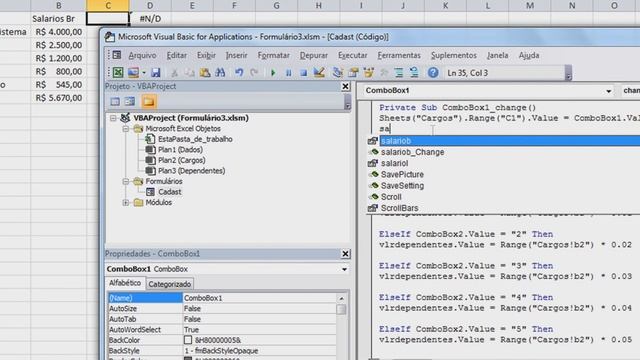This screenshot has height=360, width=640.
Task: Edit the (Name) property value ComboBox1
Action: [x=259, y=298]
